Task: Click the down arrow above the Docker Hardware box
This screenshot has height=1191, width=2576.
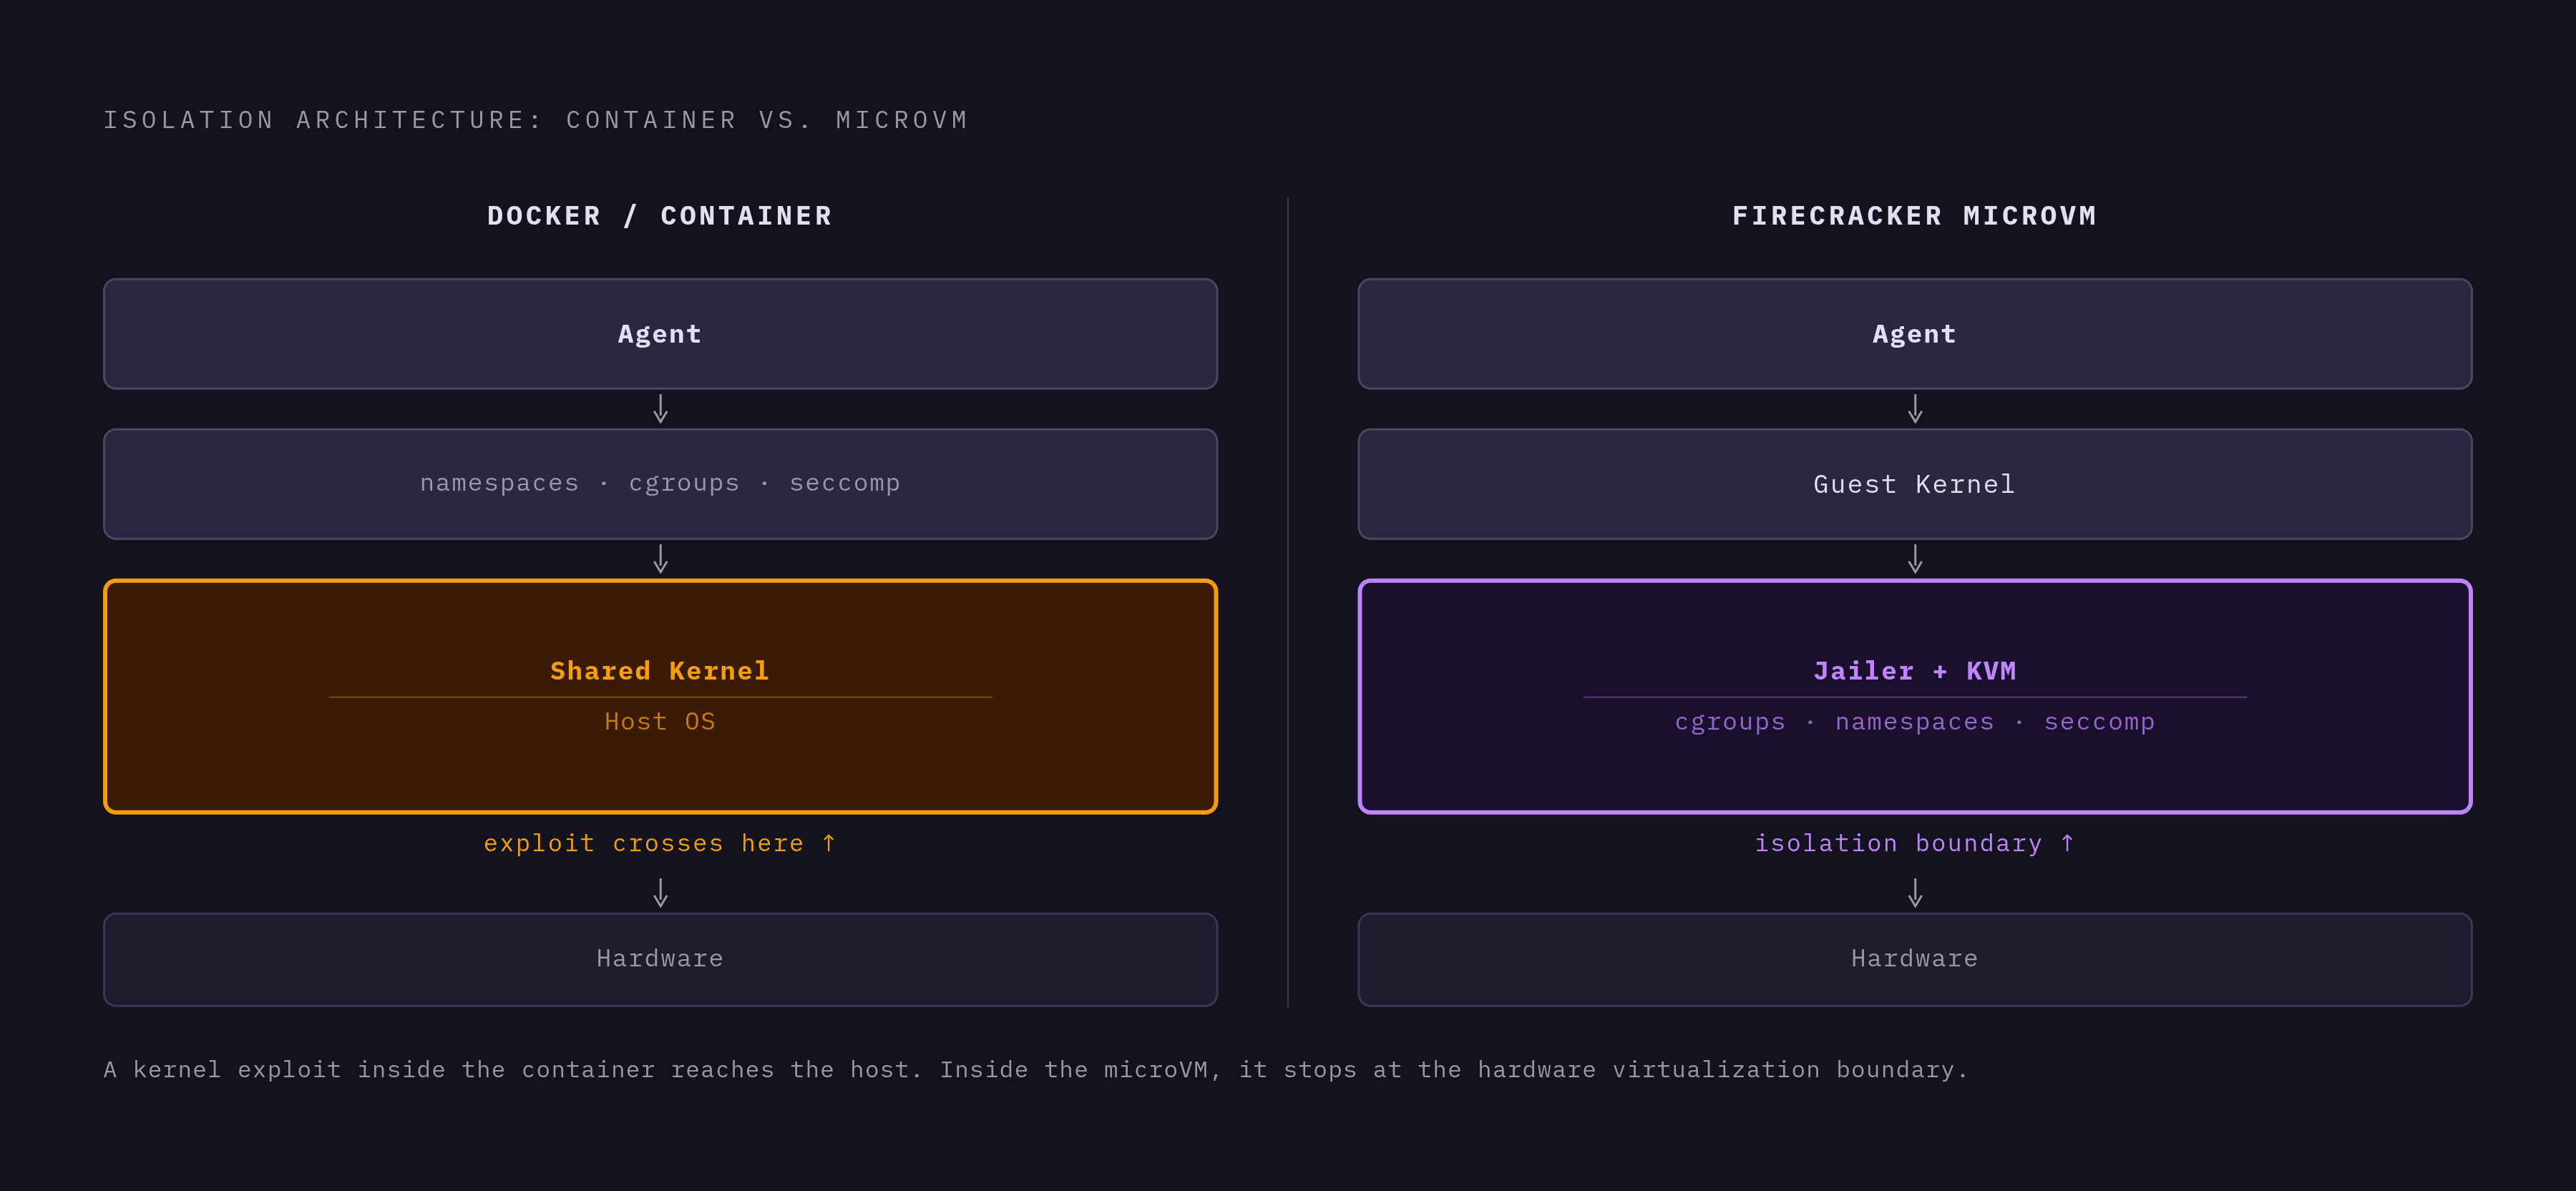Action: (660, 893)
